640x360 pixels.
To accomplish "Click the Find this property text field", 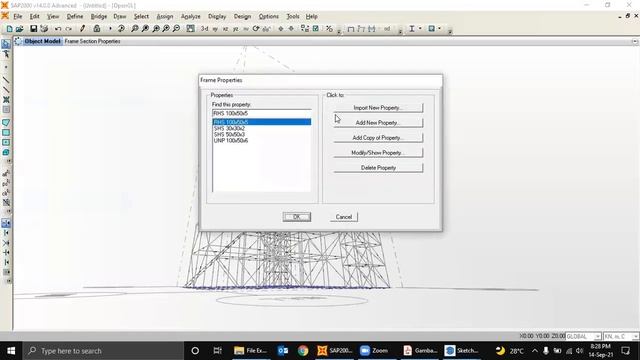I will click(x=262, y=113).
